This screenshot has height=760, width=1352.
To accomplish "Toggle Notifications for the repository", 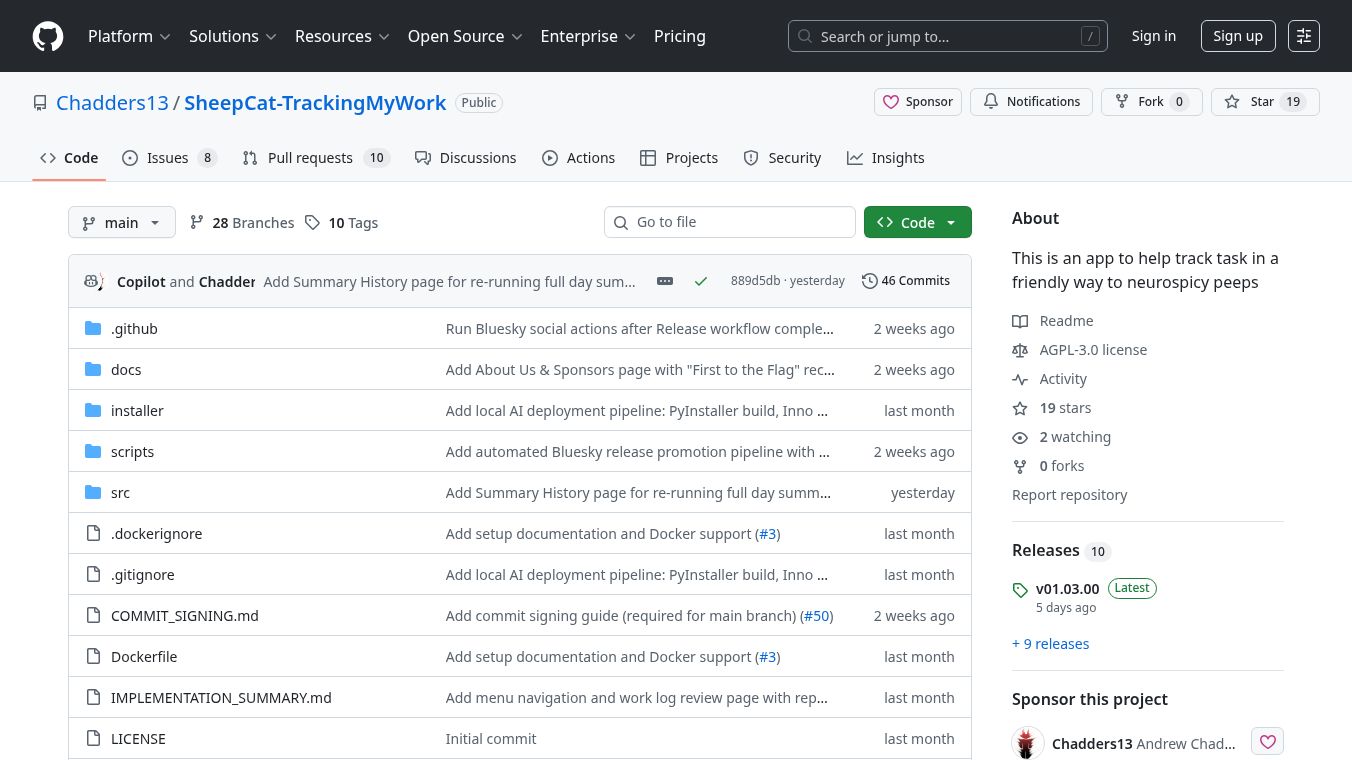I will click(1031, 102).
